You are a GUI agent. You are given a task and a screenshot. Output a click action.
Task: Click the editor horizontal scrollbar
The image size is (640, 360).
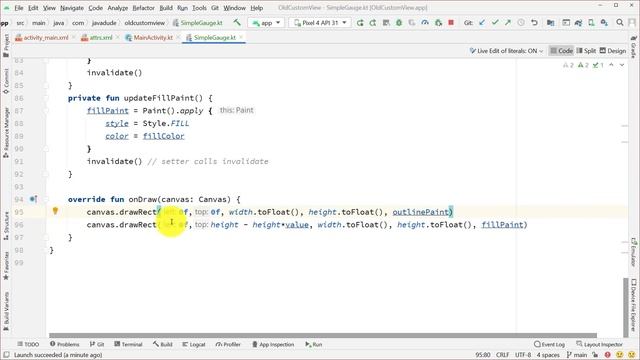[322, 335]
